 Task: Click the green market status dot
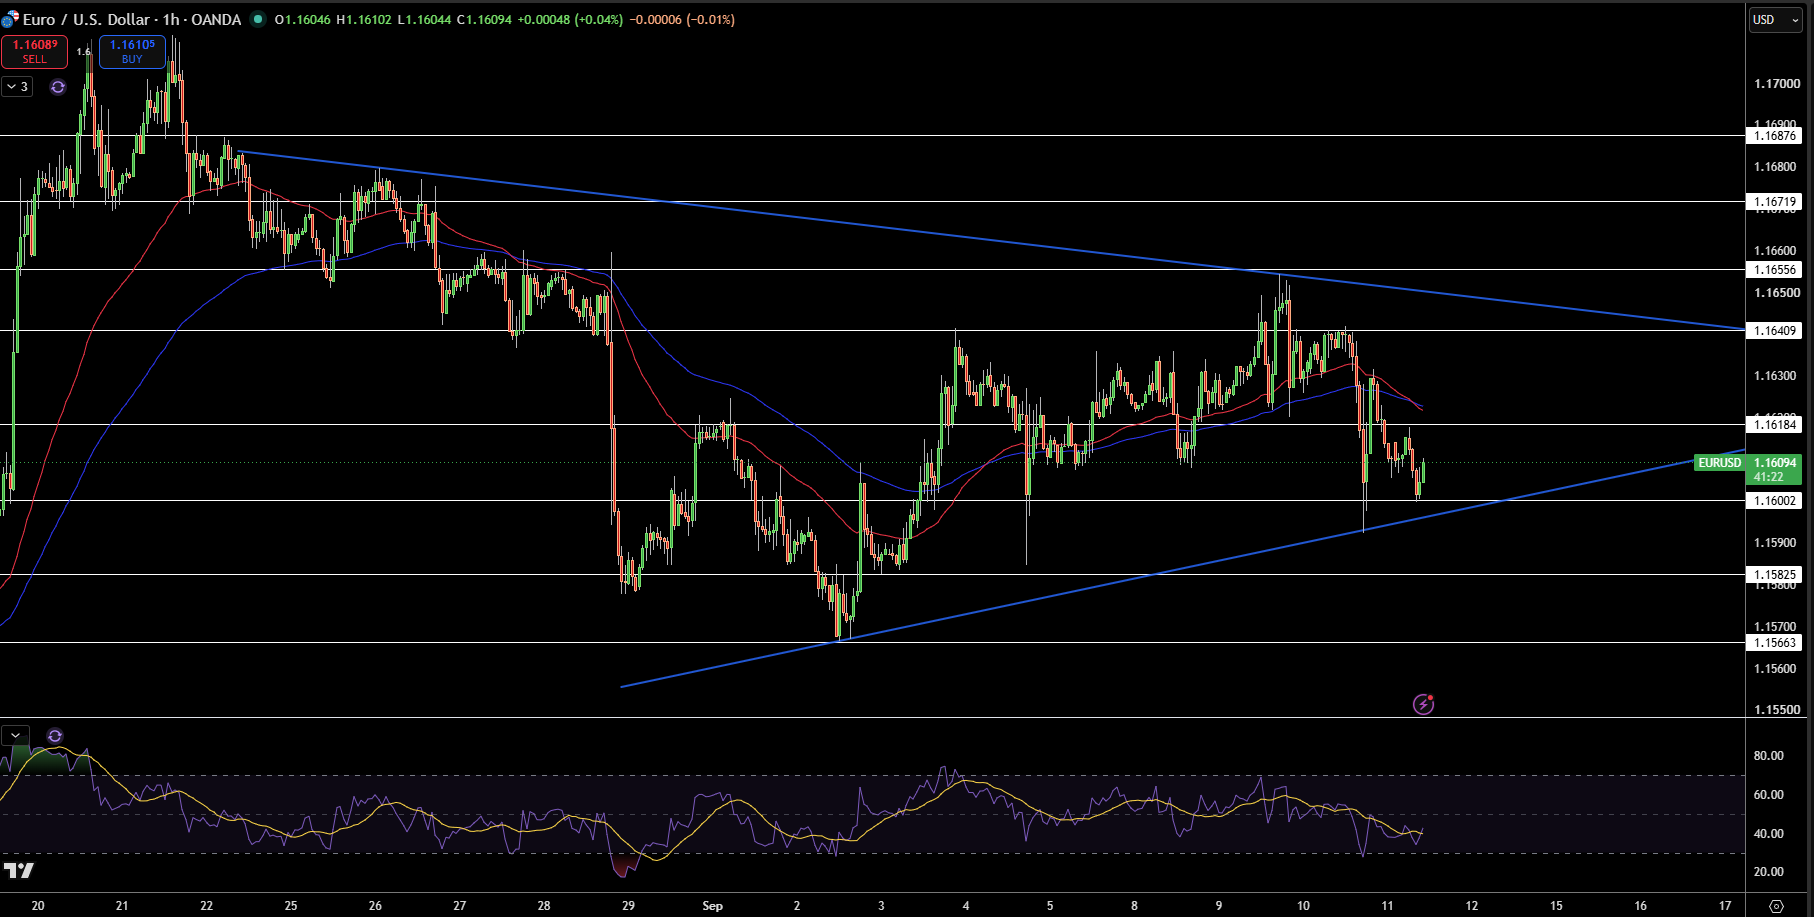(258, 19)
